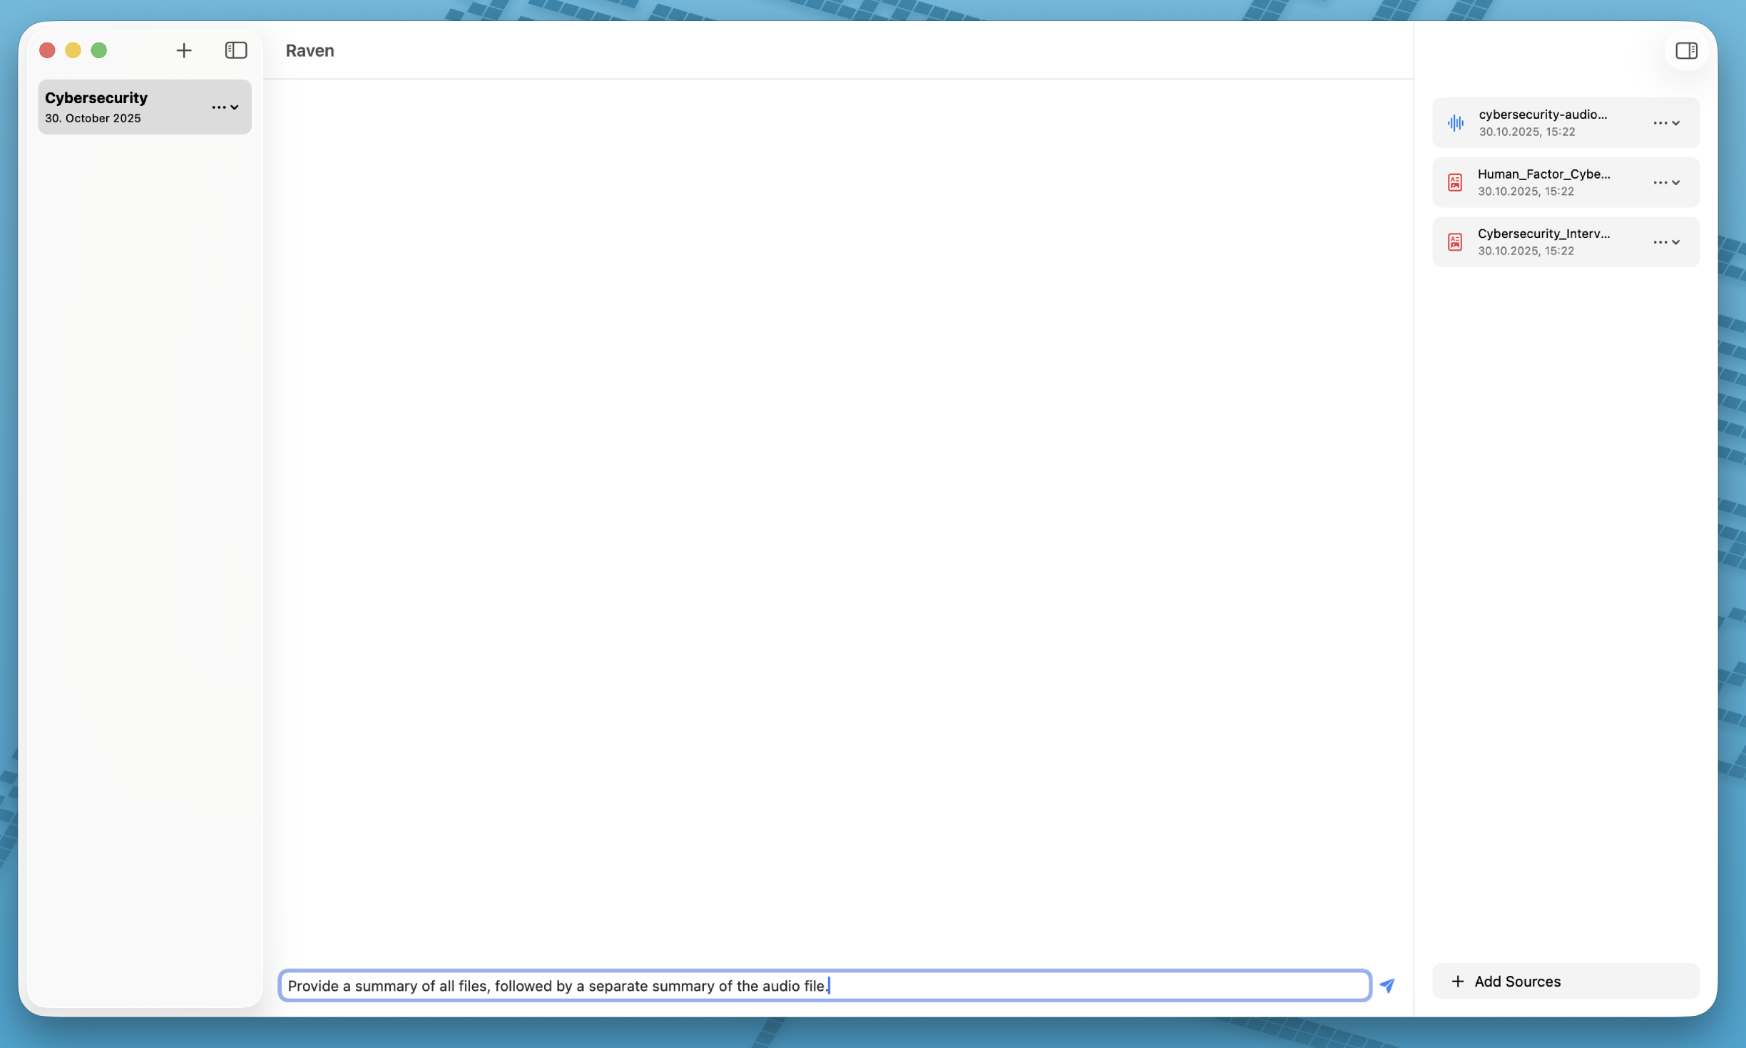Send the message with the paper plane icon
The width and height of the screenshot is (1746, 1048).
coord(1387,986)
